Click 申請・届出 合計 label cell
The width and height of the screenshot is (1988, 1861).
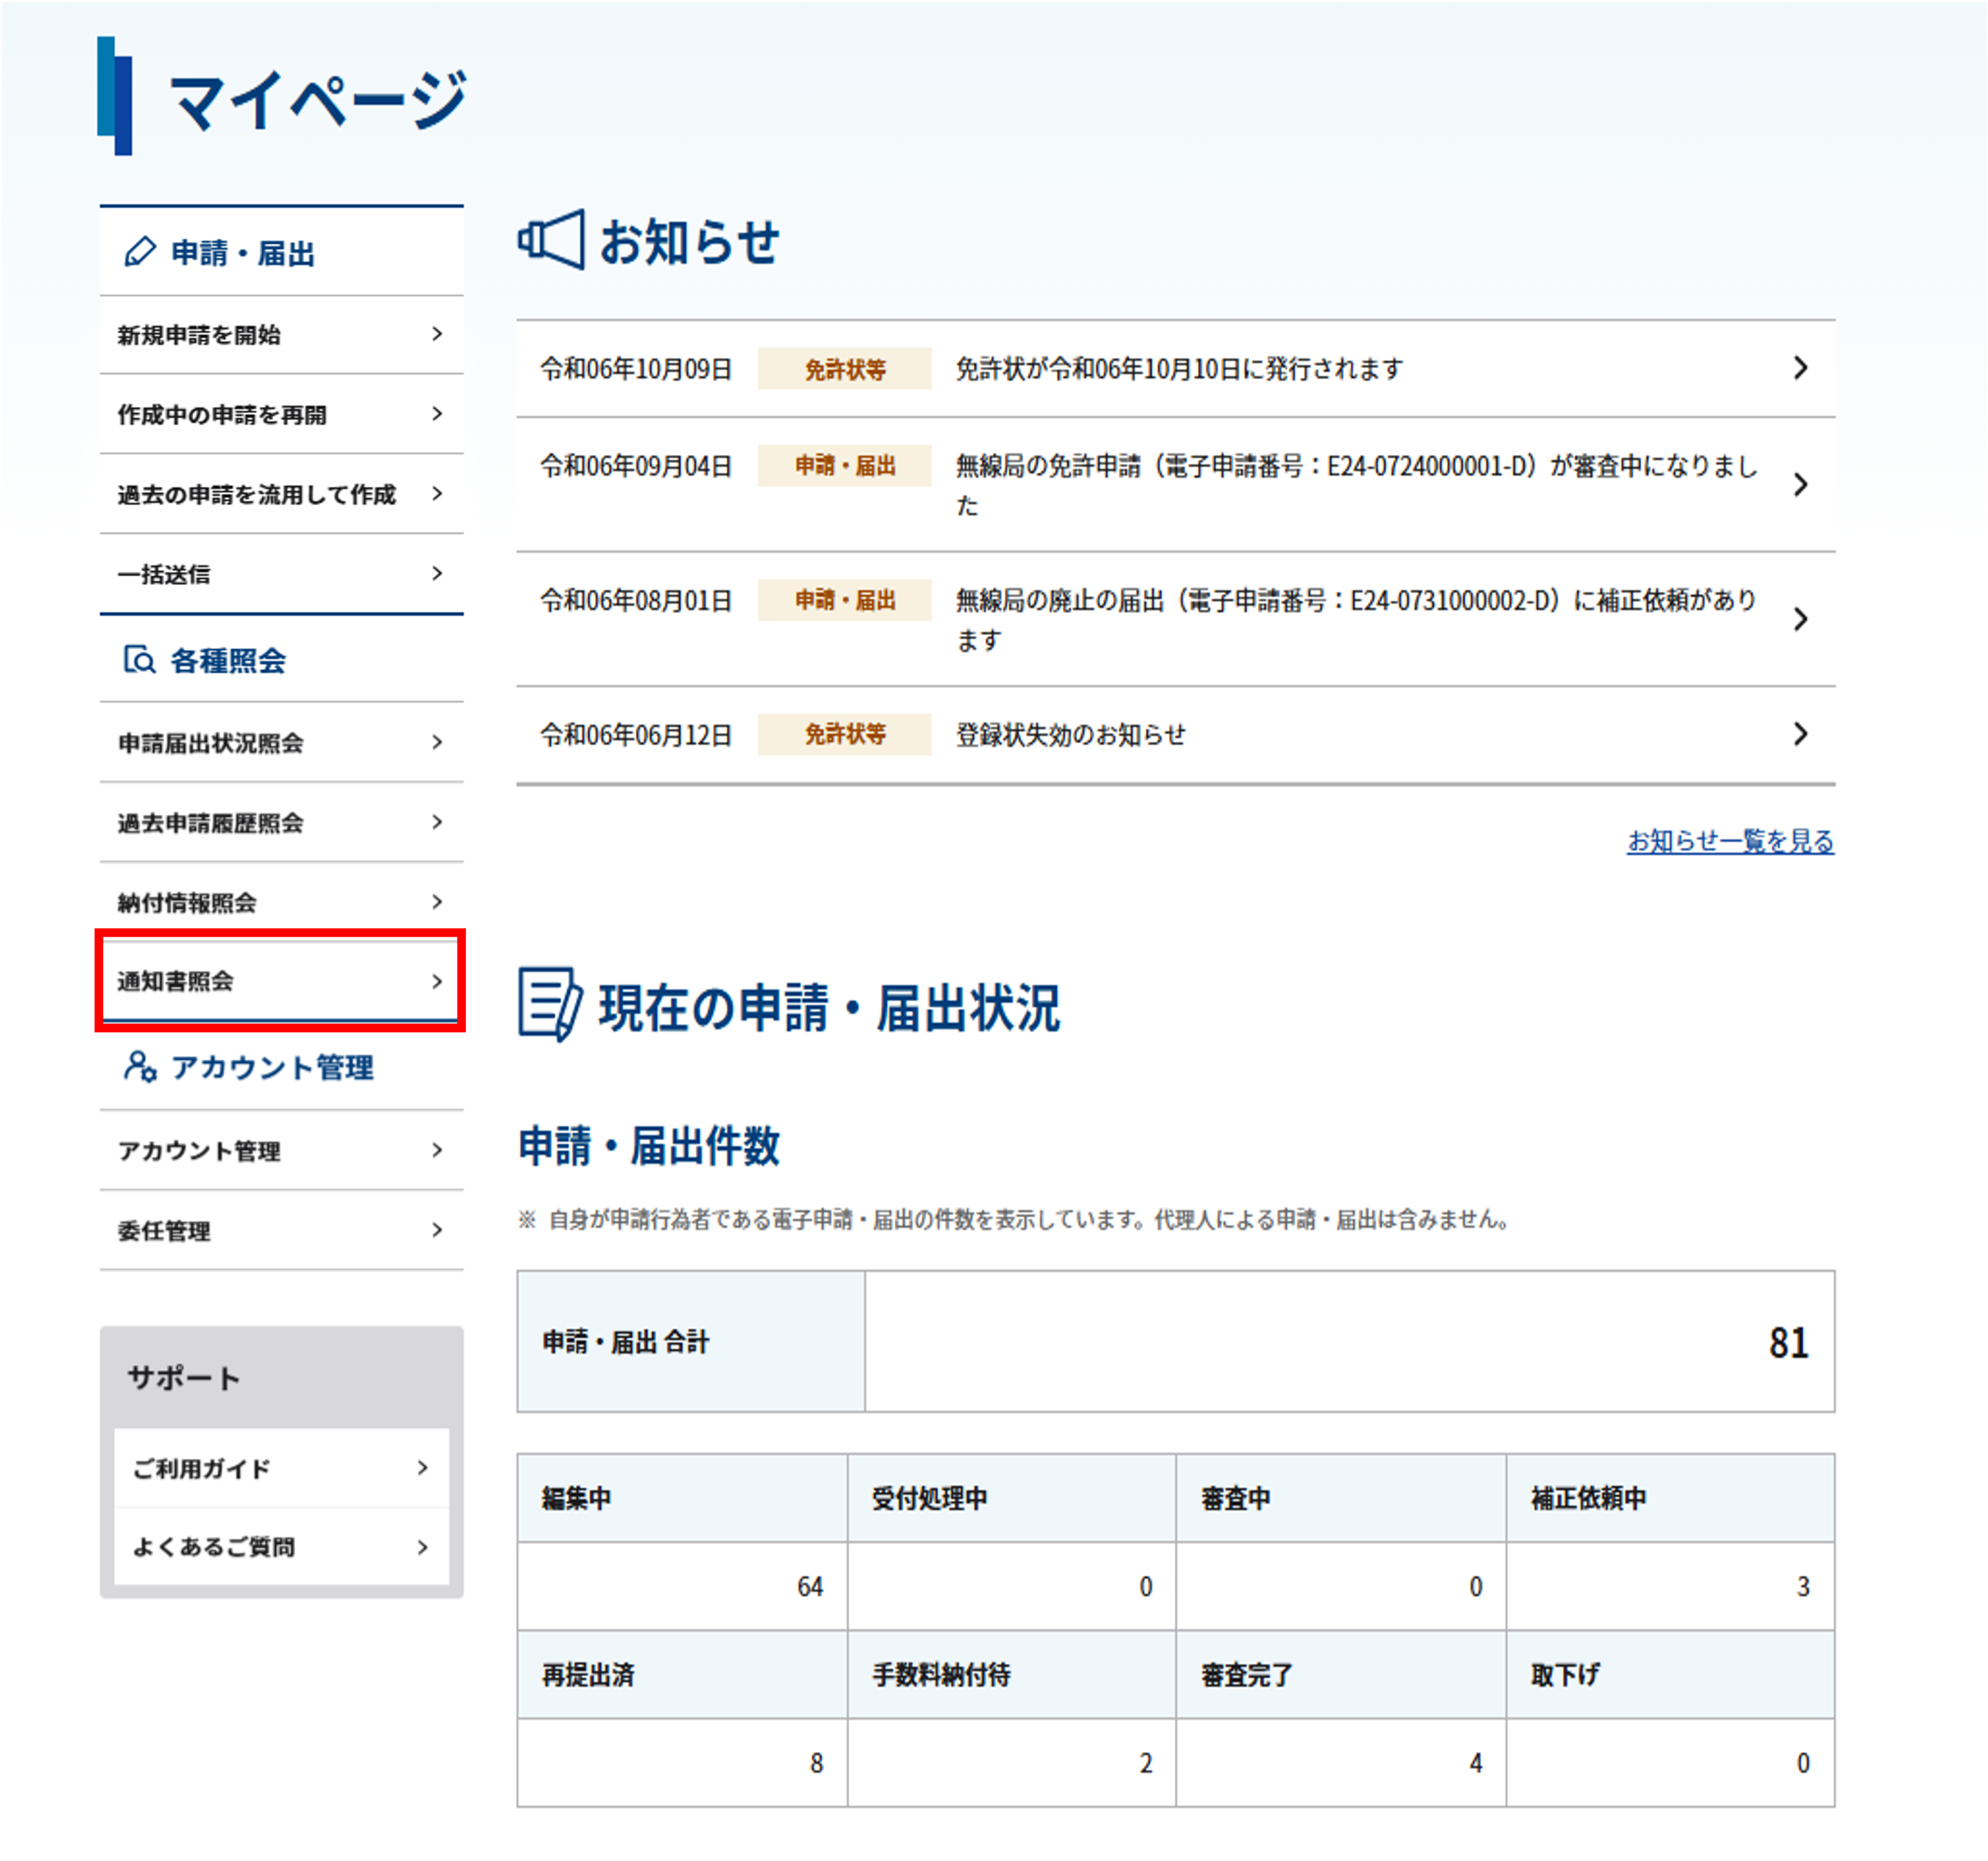(691, 1342)
